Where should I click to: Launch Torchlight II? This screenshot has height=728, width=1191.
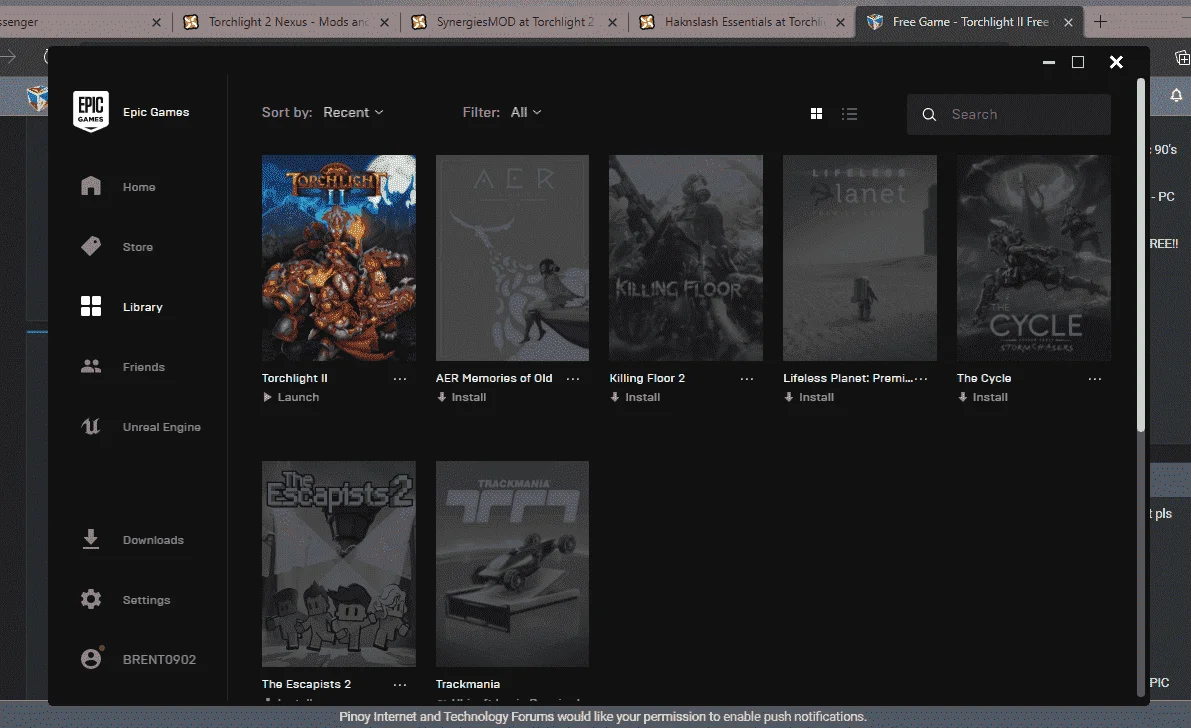291,397
